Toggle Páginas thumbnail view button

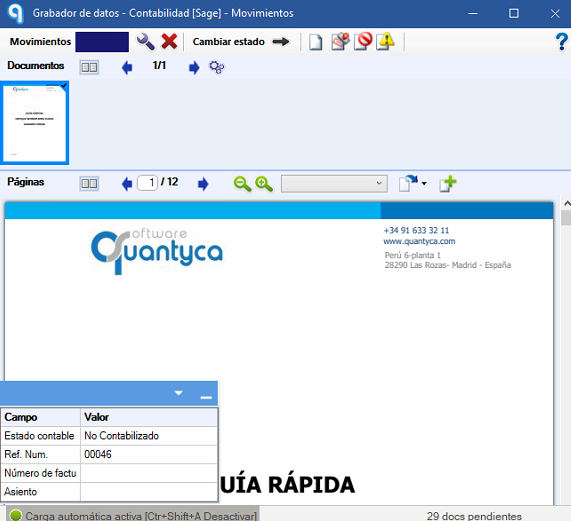pos(89,183)
